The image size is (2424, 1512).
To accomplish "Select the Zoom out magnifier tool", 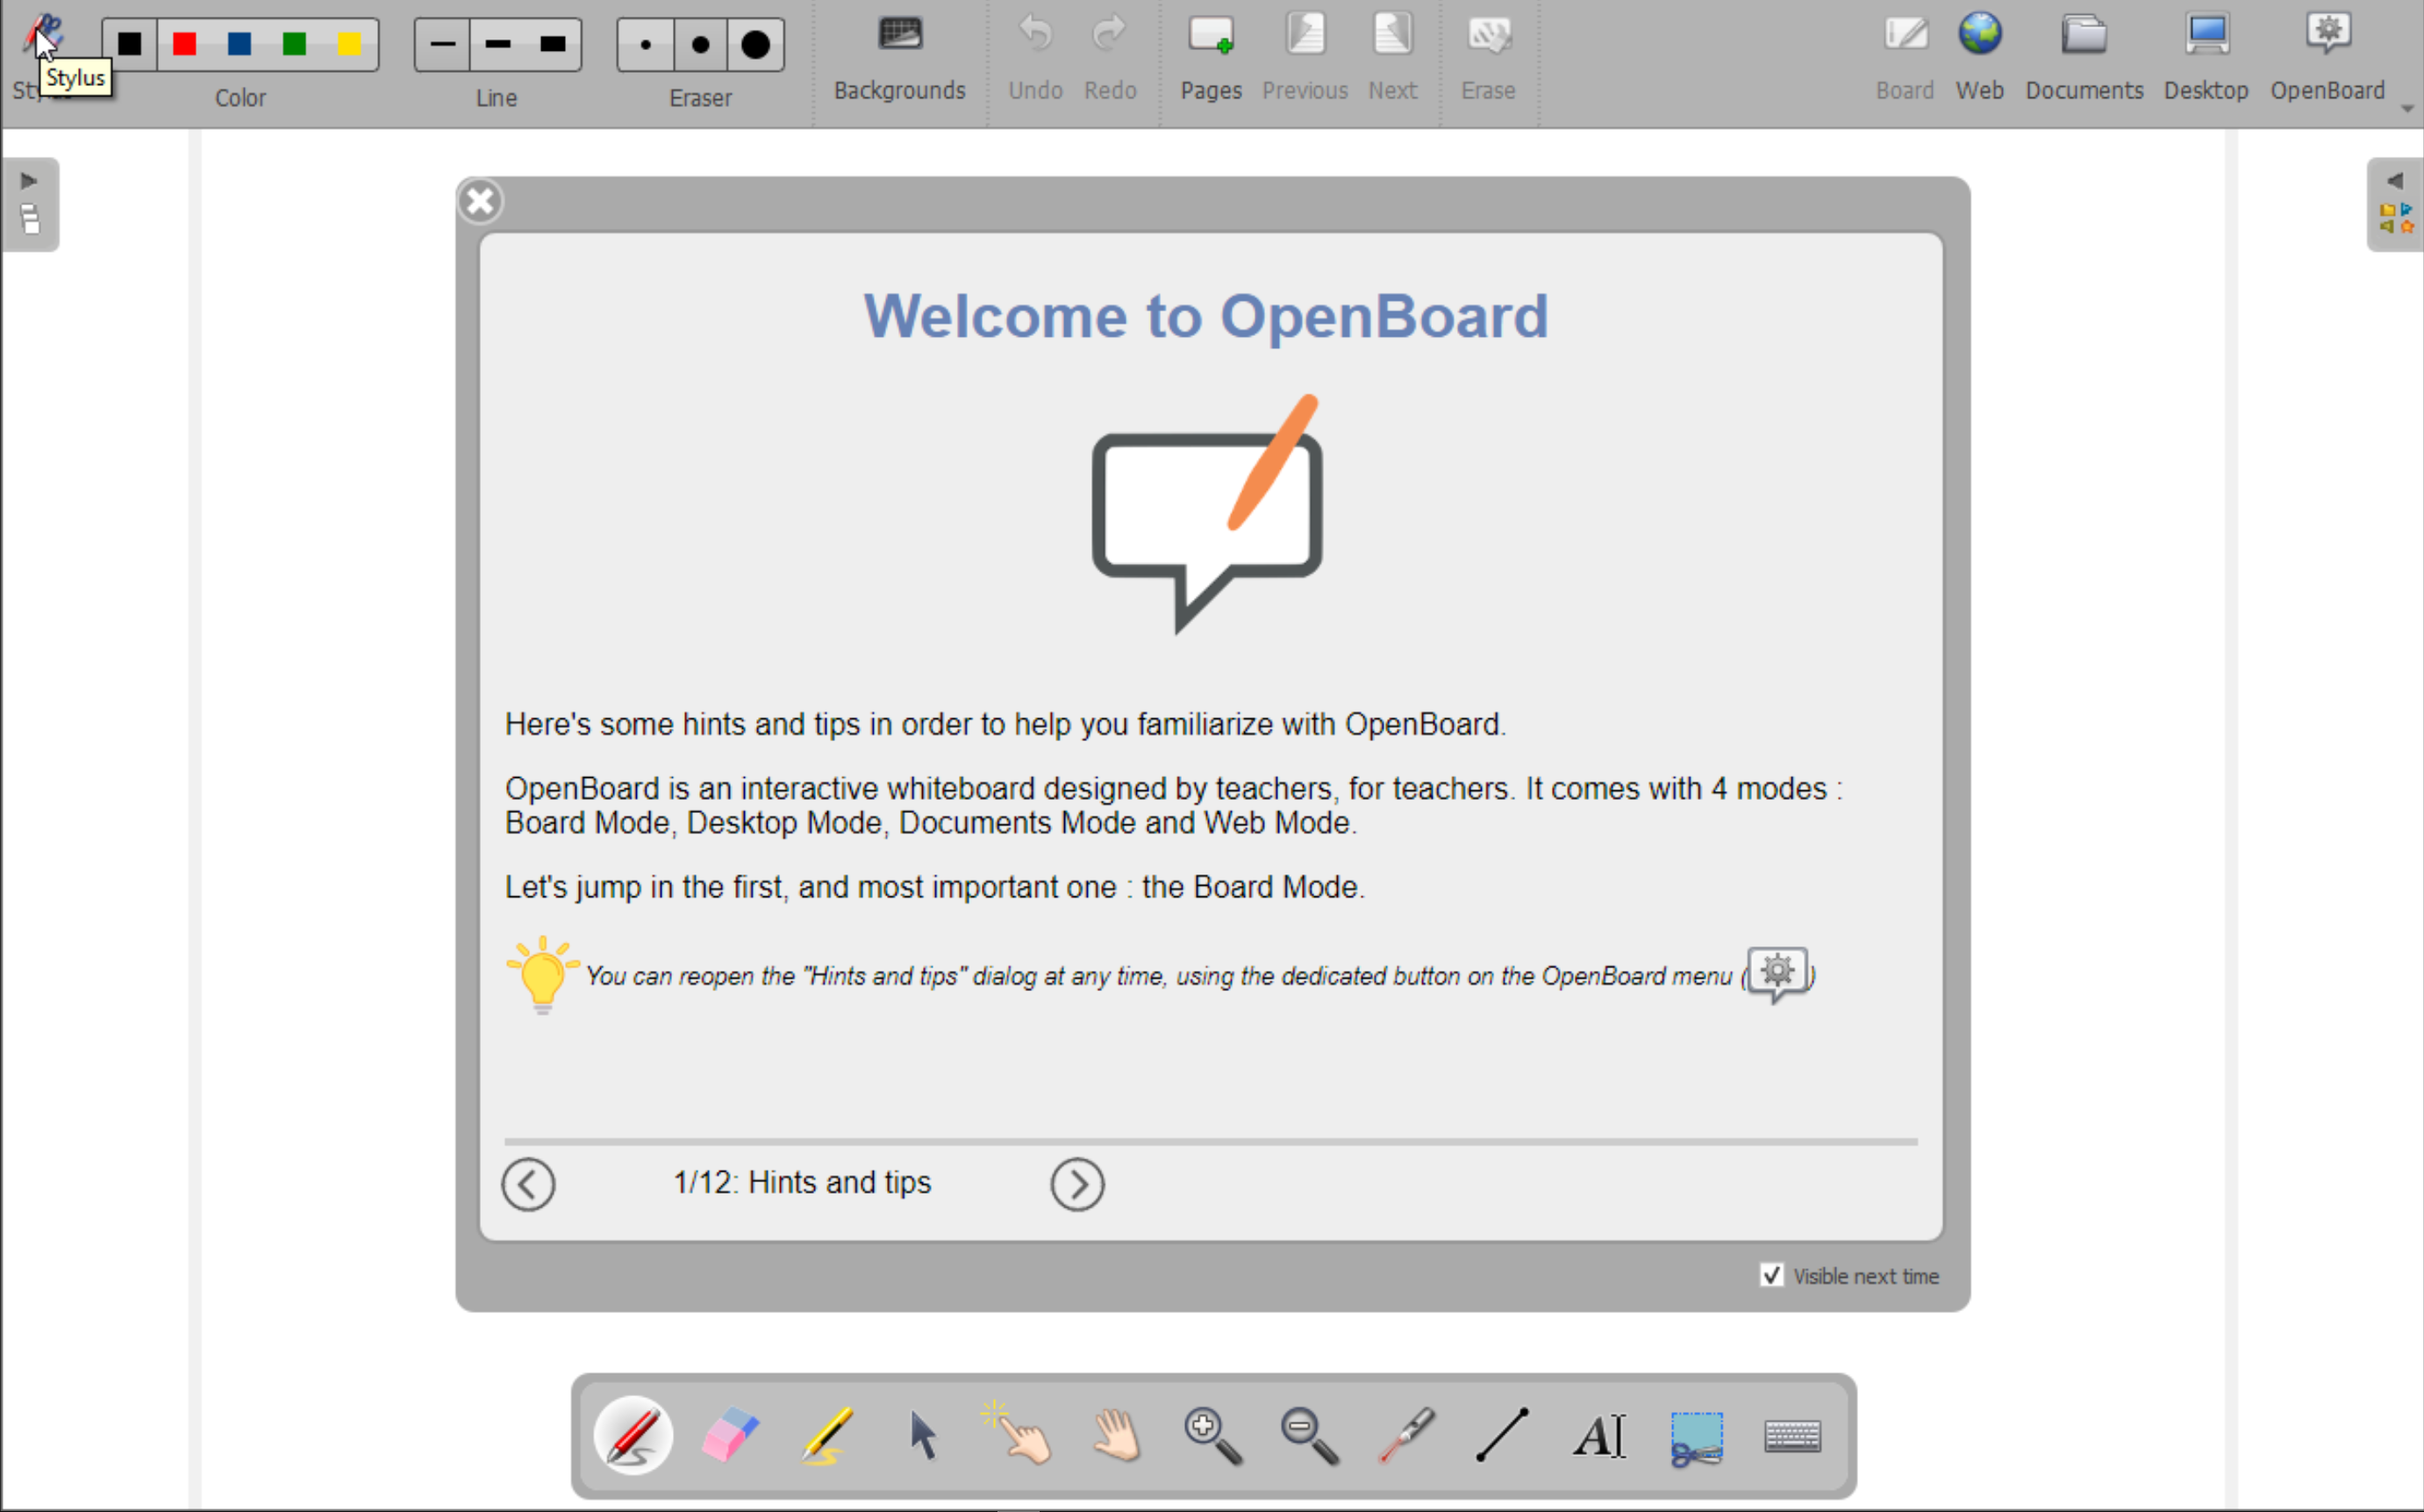I will 1310,1435.
